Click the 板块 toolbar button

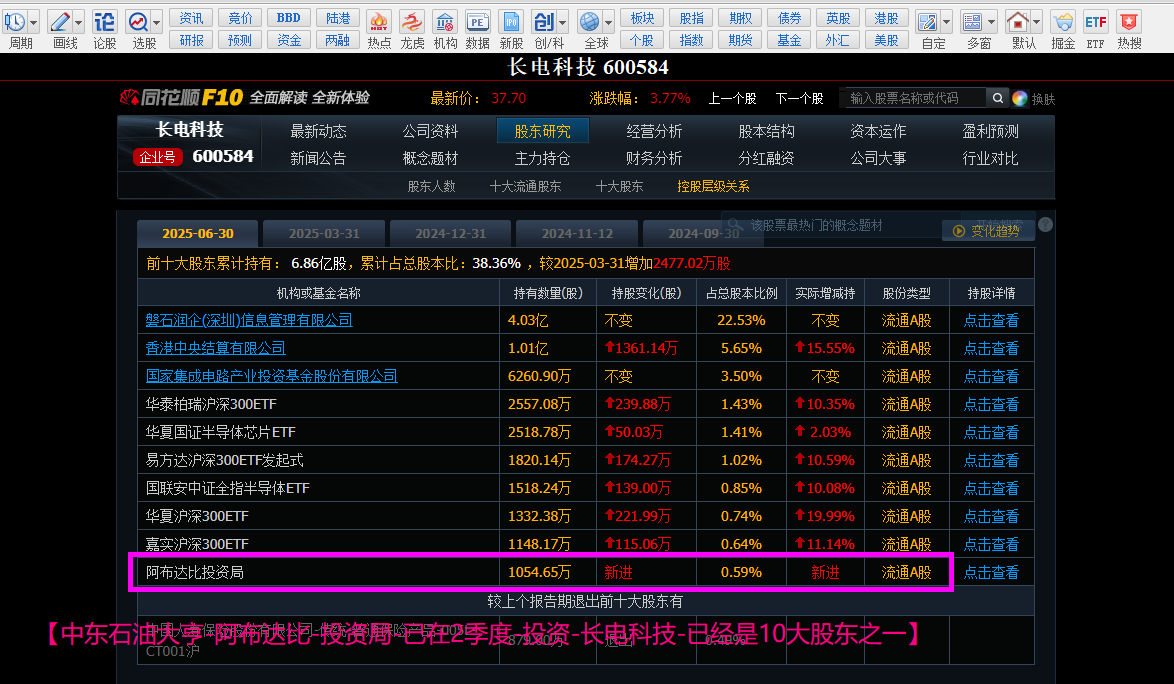point(642,18)
